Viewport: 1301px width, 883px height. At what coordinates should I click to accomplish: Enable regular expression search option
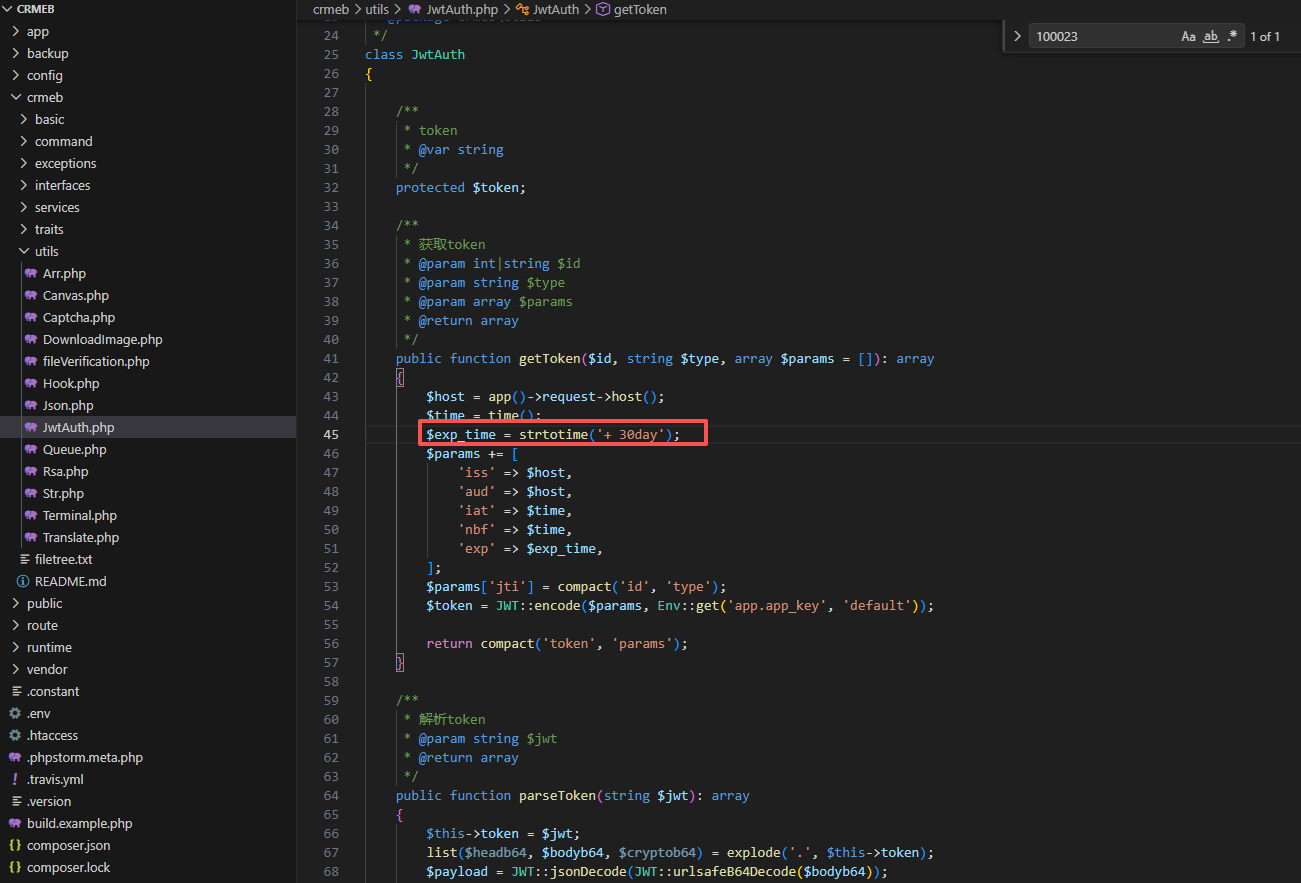(1232, 36)
